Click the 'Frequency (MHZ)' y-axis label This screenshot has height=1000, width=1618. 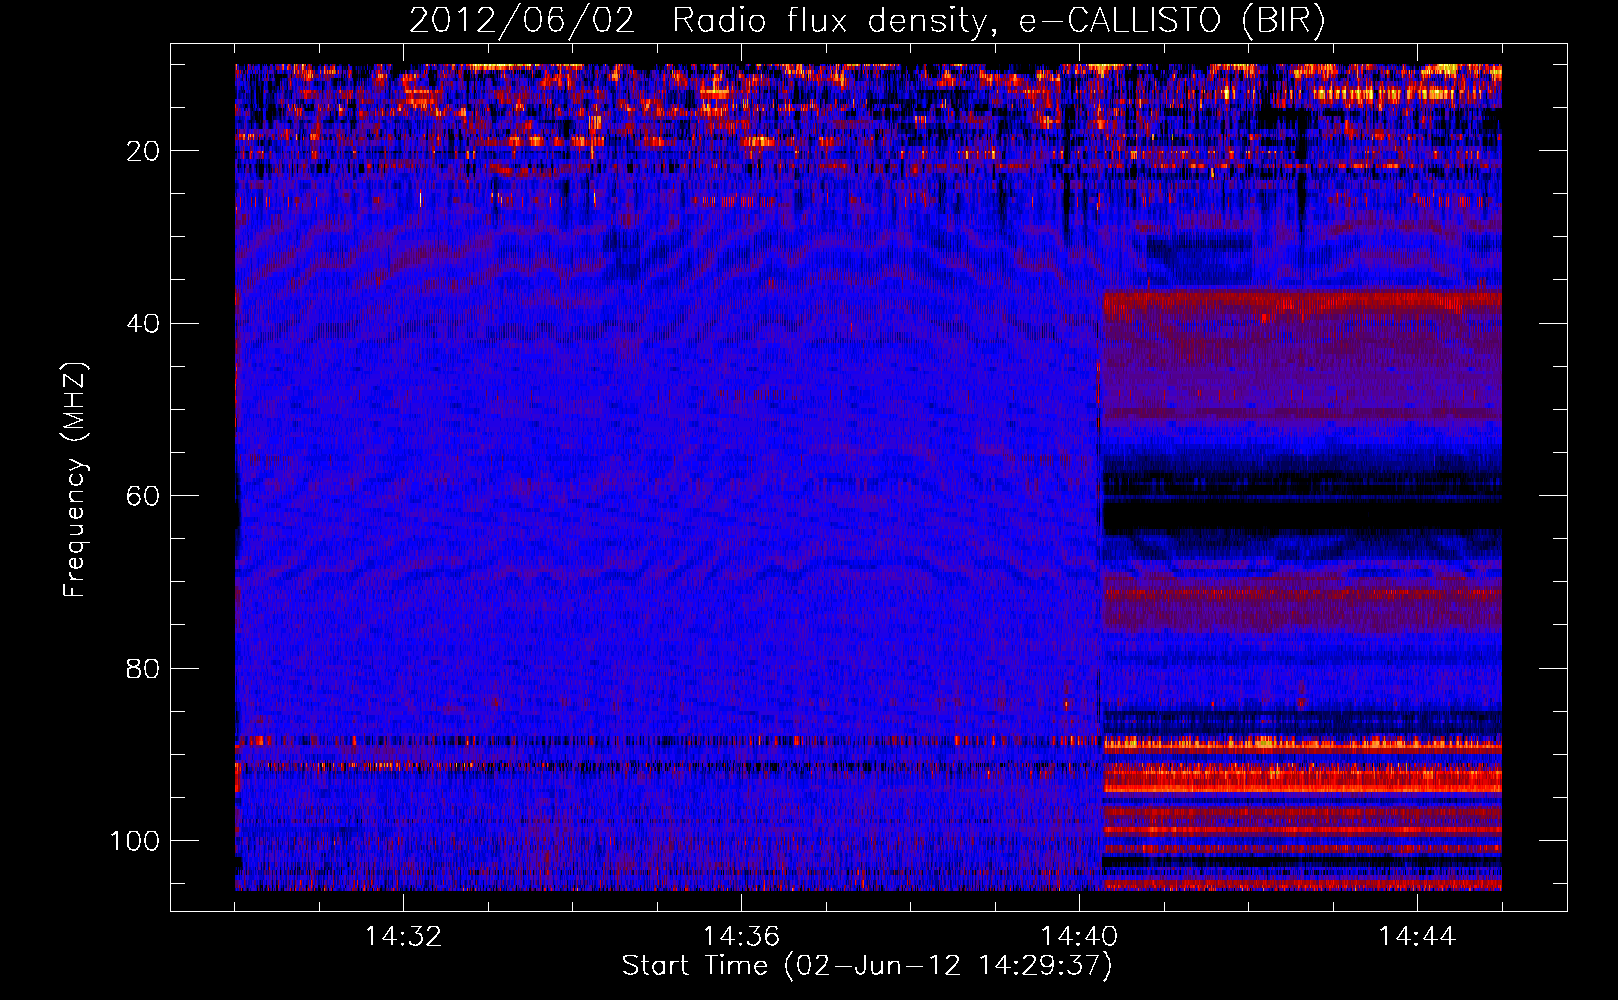point(75,480)
